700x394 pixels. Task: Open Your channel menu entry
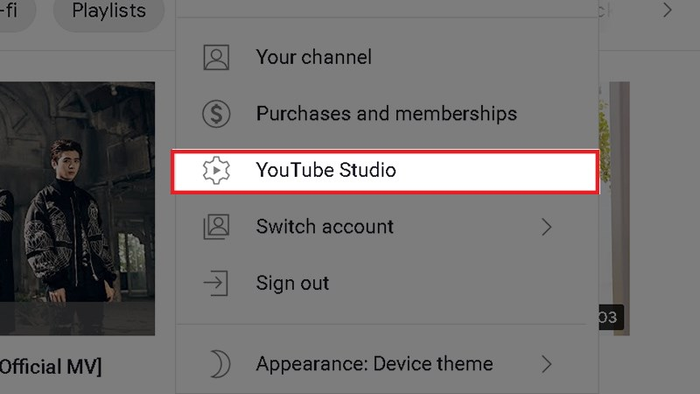(387, 57)
